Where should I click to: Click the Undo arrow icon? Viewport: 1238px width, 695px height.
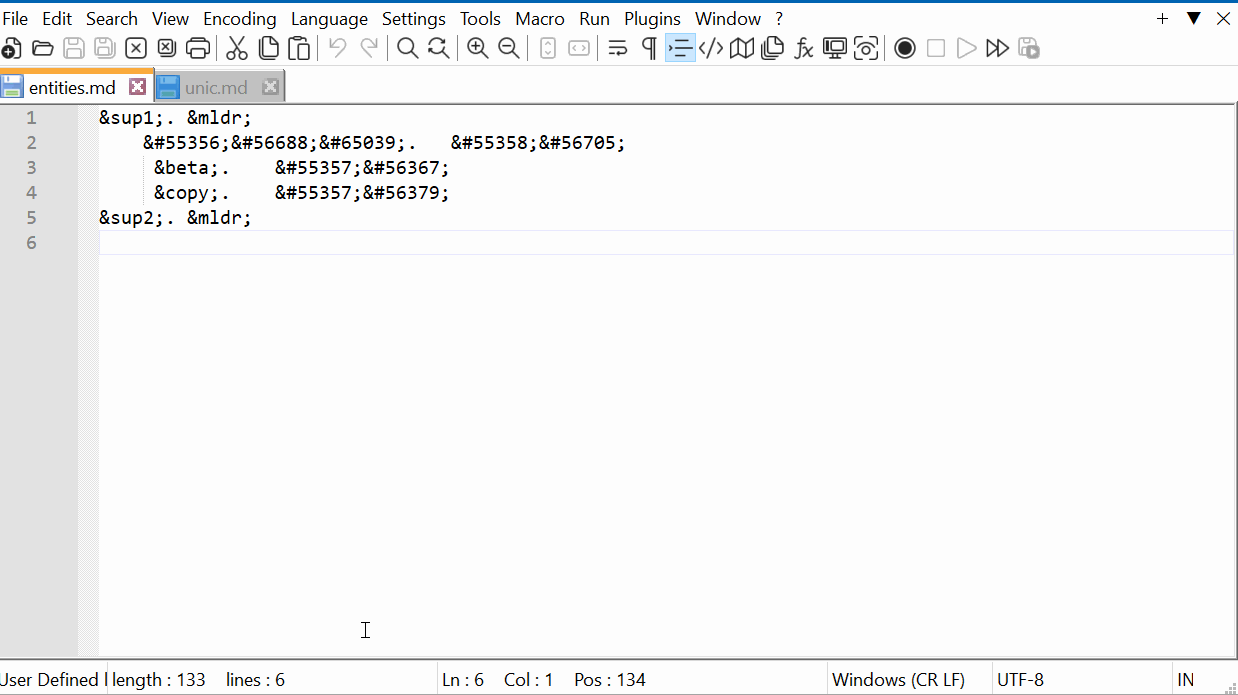(x=338, y=48)
